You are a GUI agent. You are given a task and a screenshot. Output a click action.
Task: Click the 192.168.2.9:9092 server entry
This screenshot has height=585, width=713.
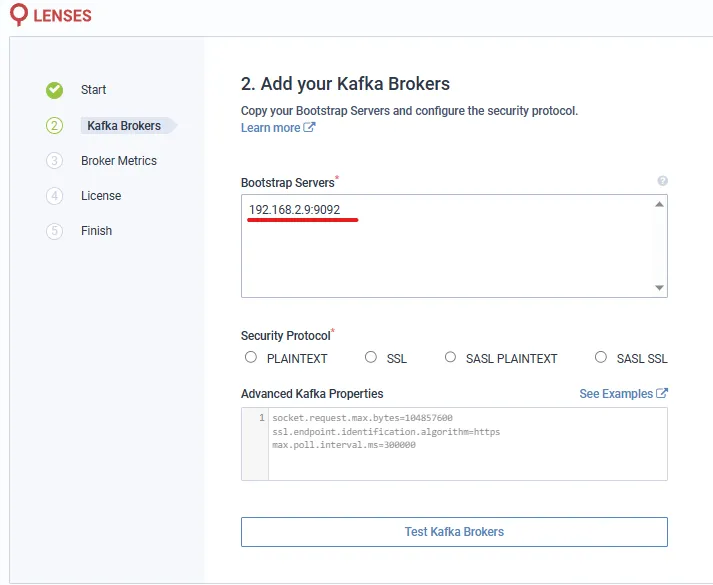(x=295, y=210)
